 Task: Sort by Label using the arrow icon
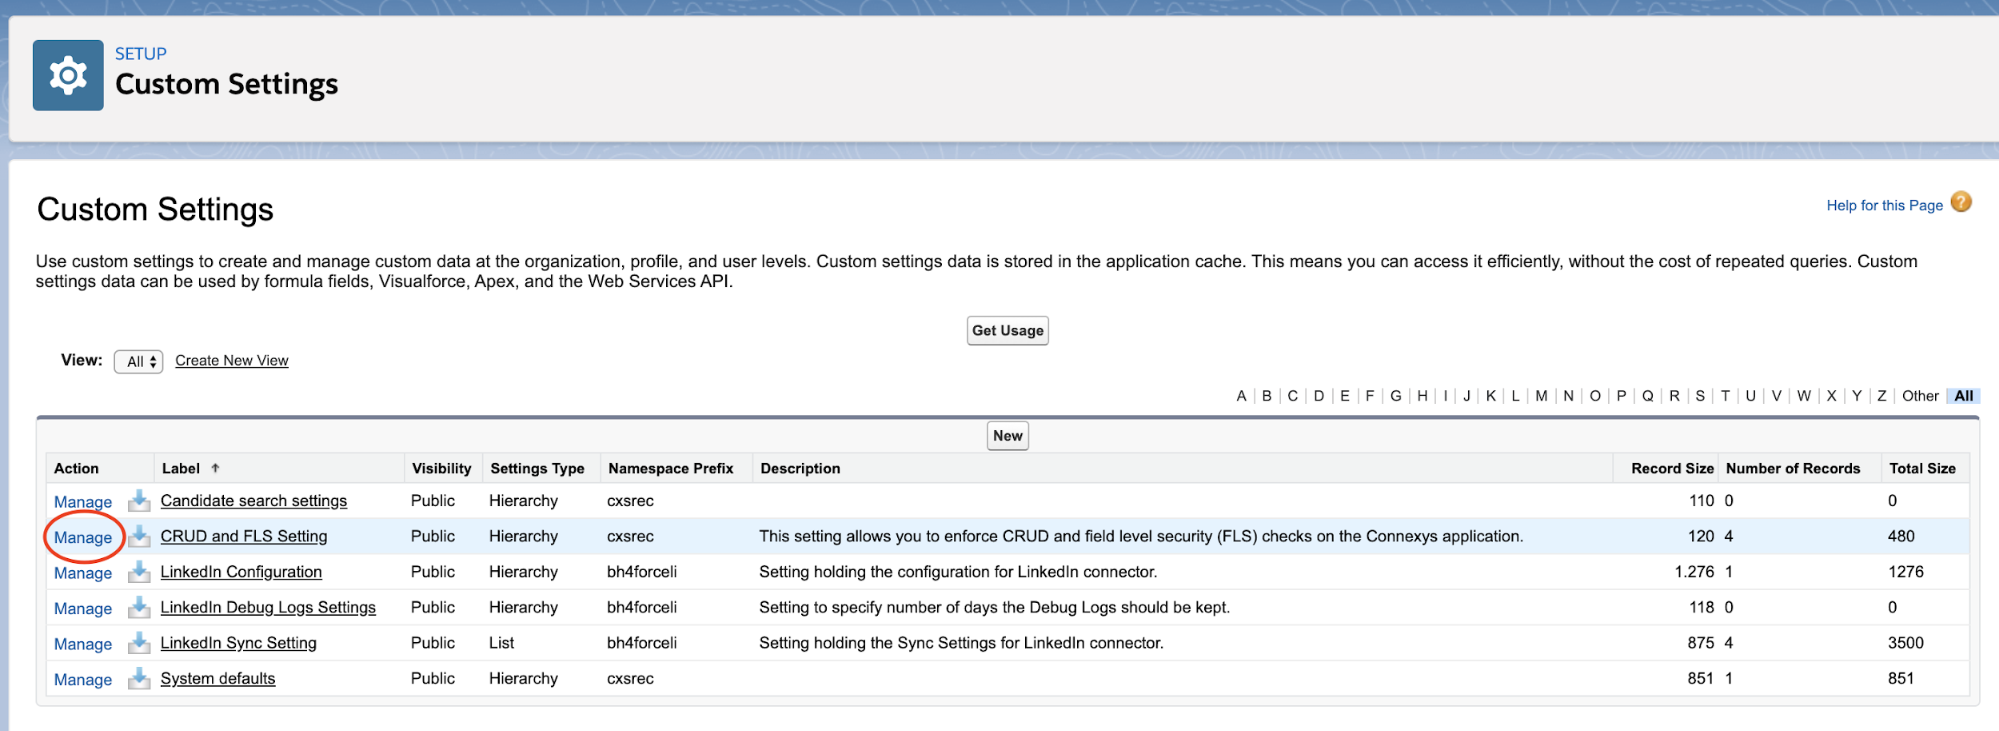215,468
